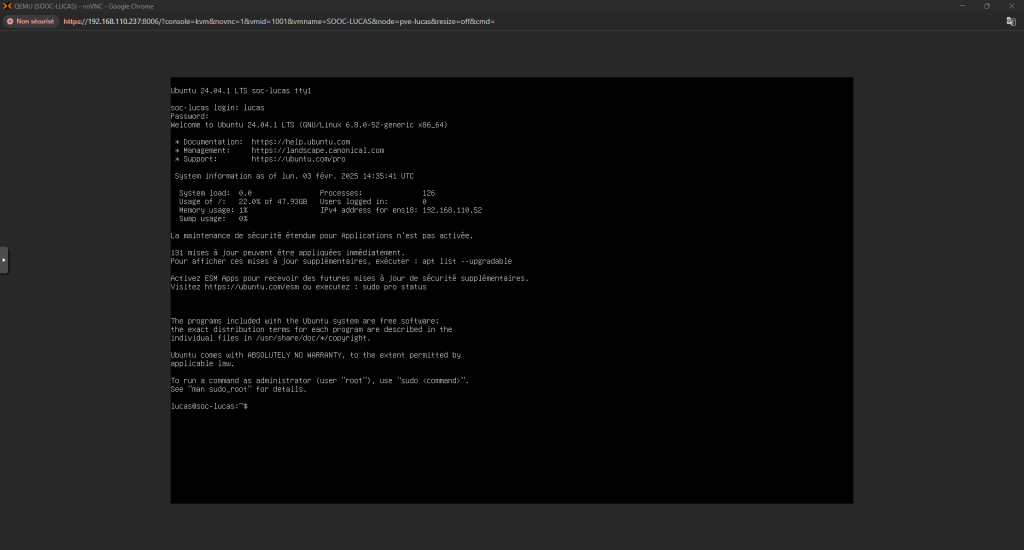The width and height of the screenshot is (1024, 550).
Task: Click the Google Translate icon in address bar
Action: click(x=1011, y=21)
